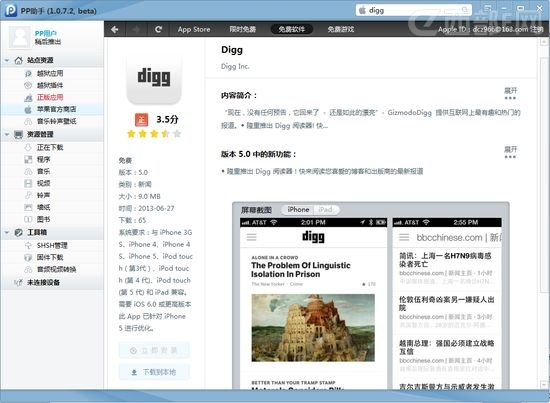Go forward with the right arrow button
550x403 pixels.
[137, 29]
